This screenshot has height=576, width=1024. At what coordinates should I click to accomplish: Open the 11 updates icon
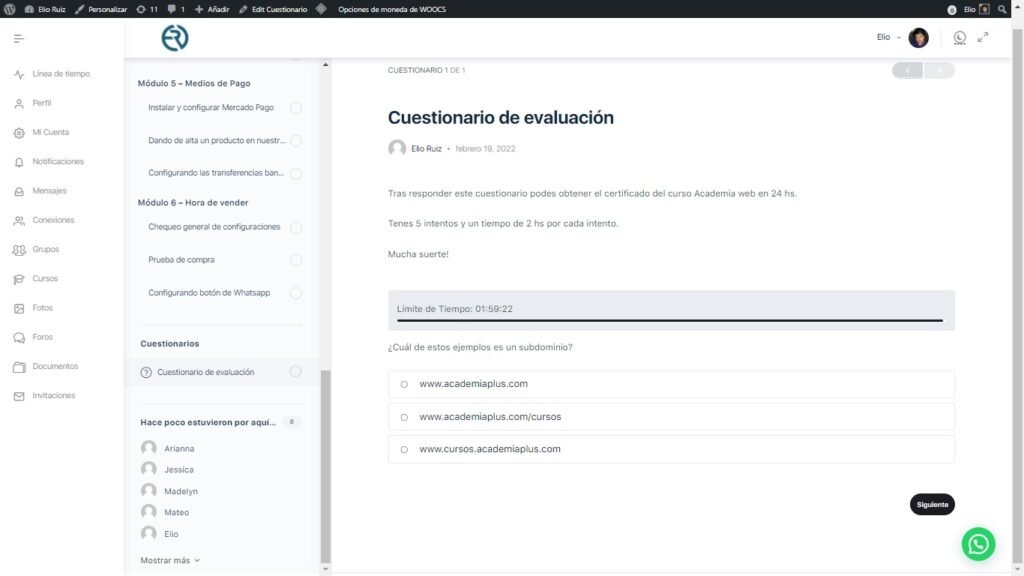coord(147,9)
